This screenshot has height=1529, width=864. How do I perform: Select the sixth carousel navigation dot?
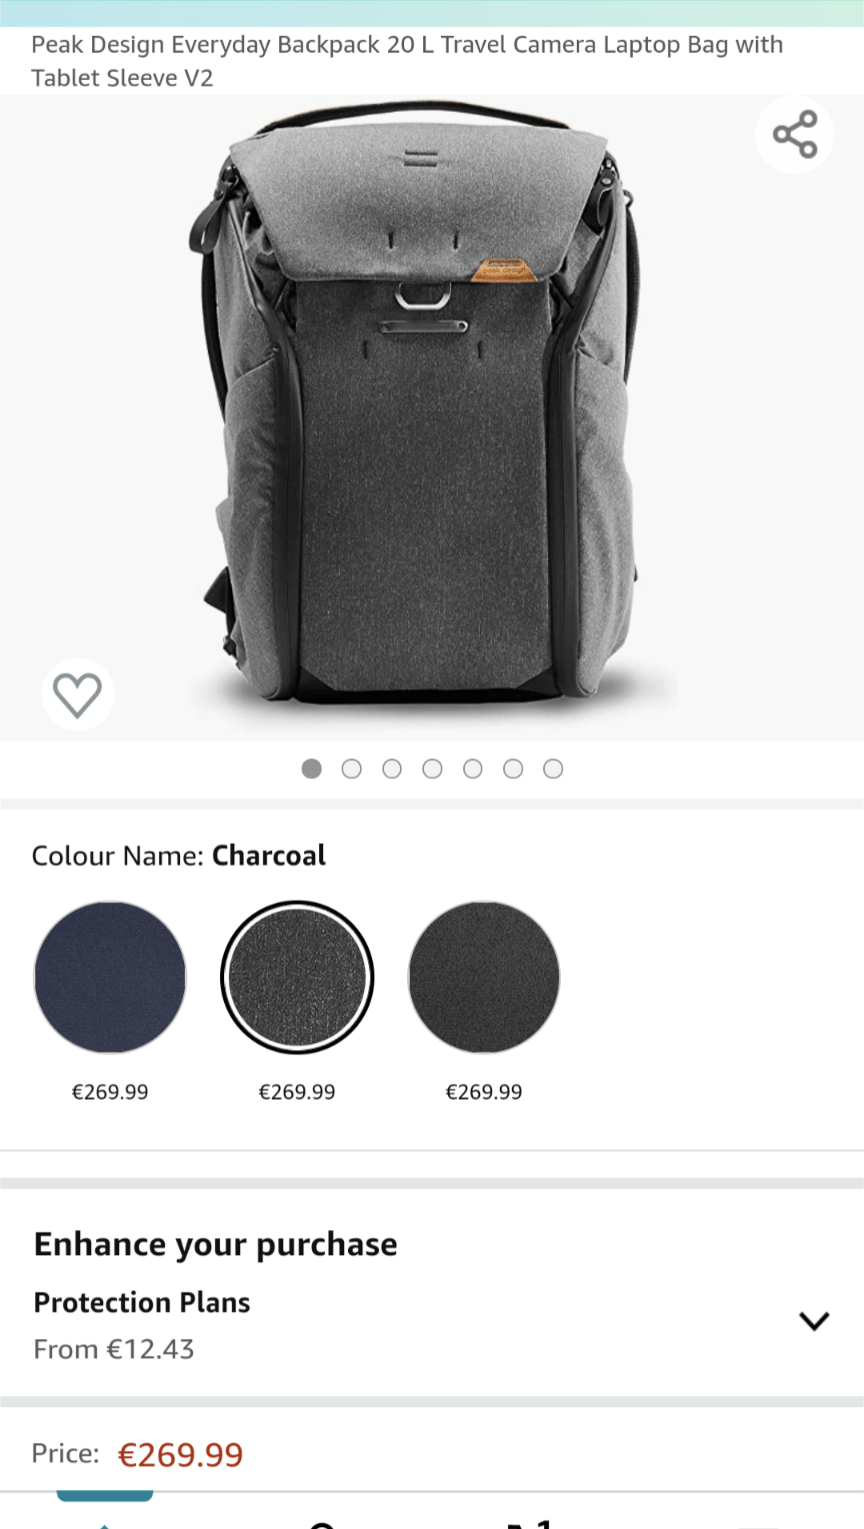pos(513,768)
